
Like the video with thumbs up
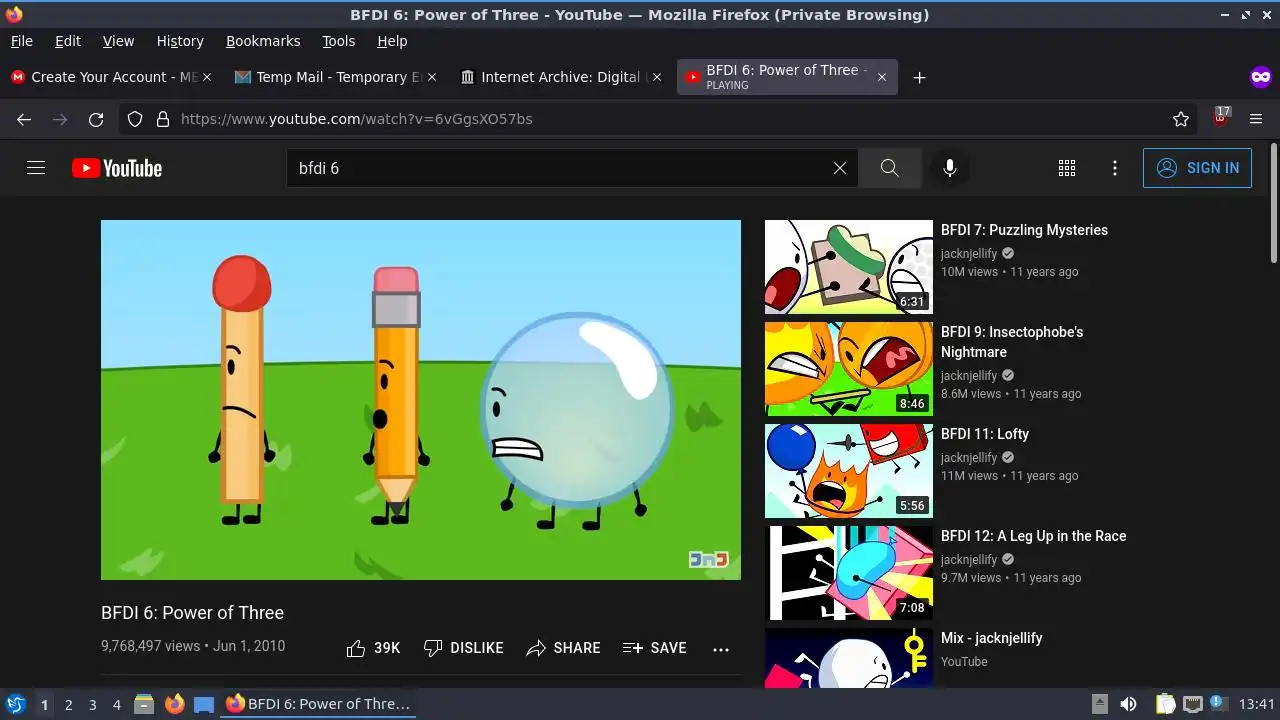coord(373,648)
